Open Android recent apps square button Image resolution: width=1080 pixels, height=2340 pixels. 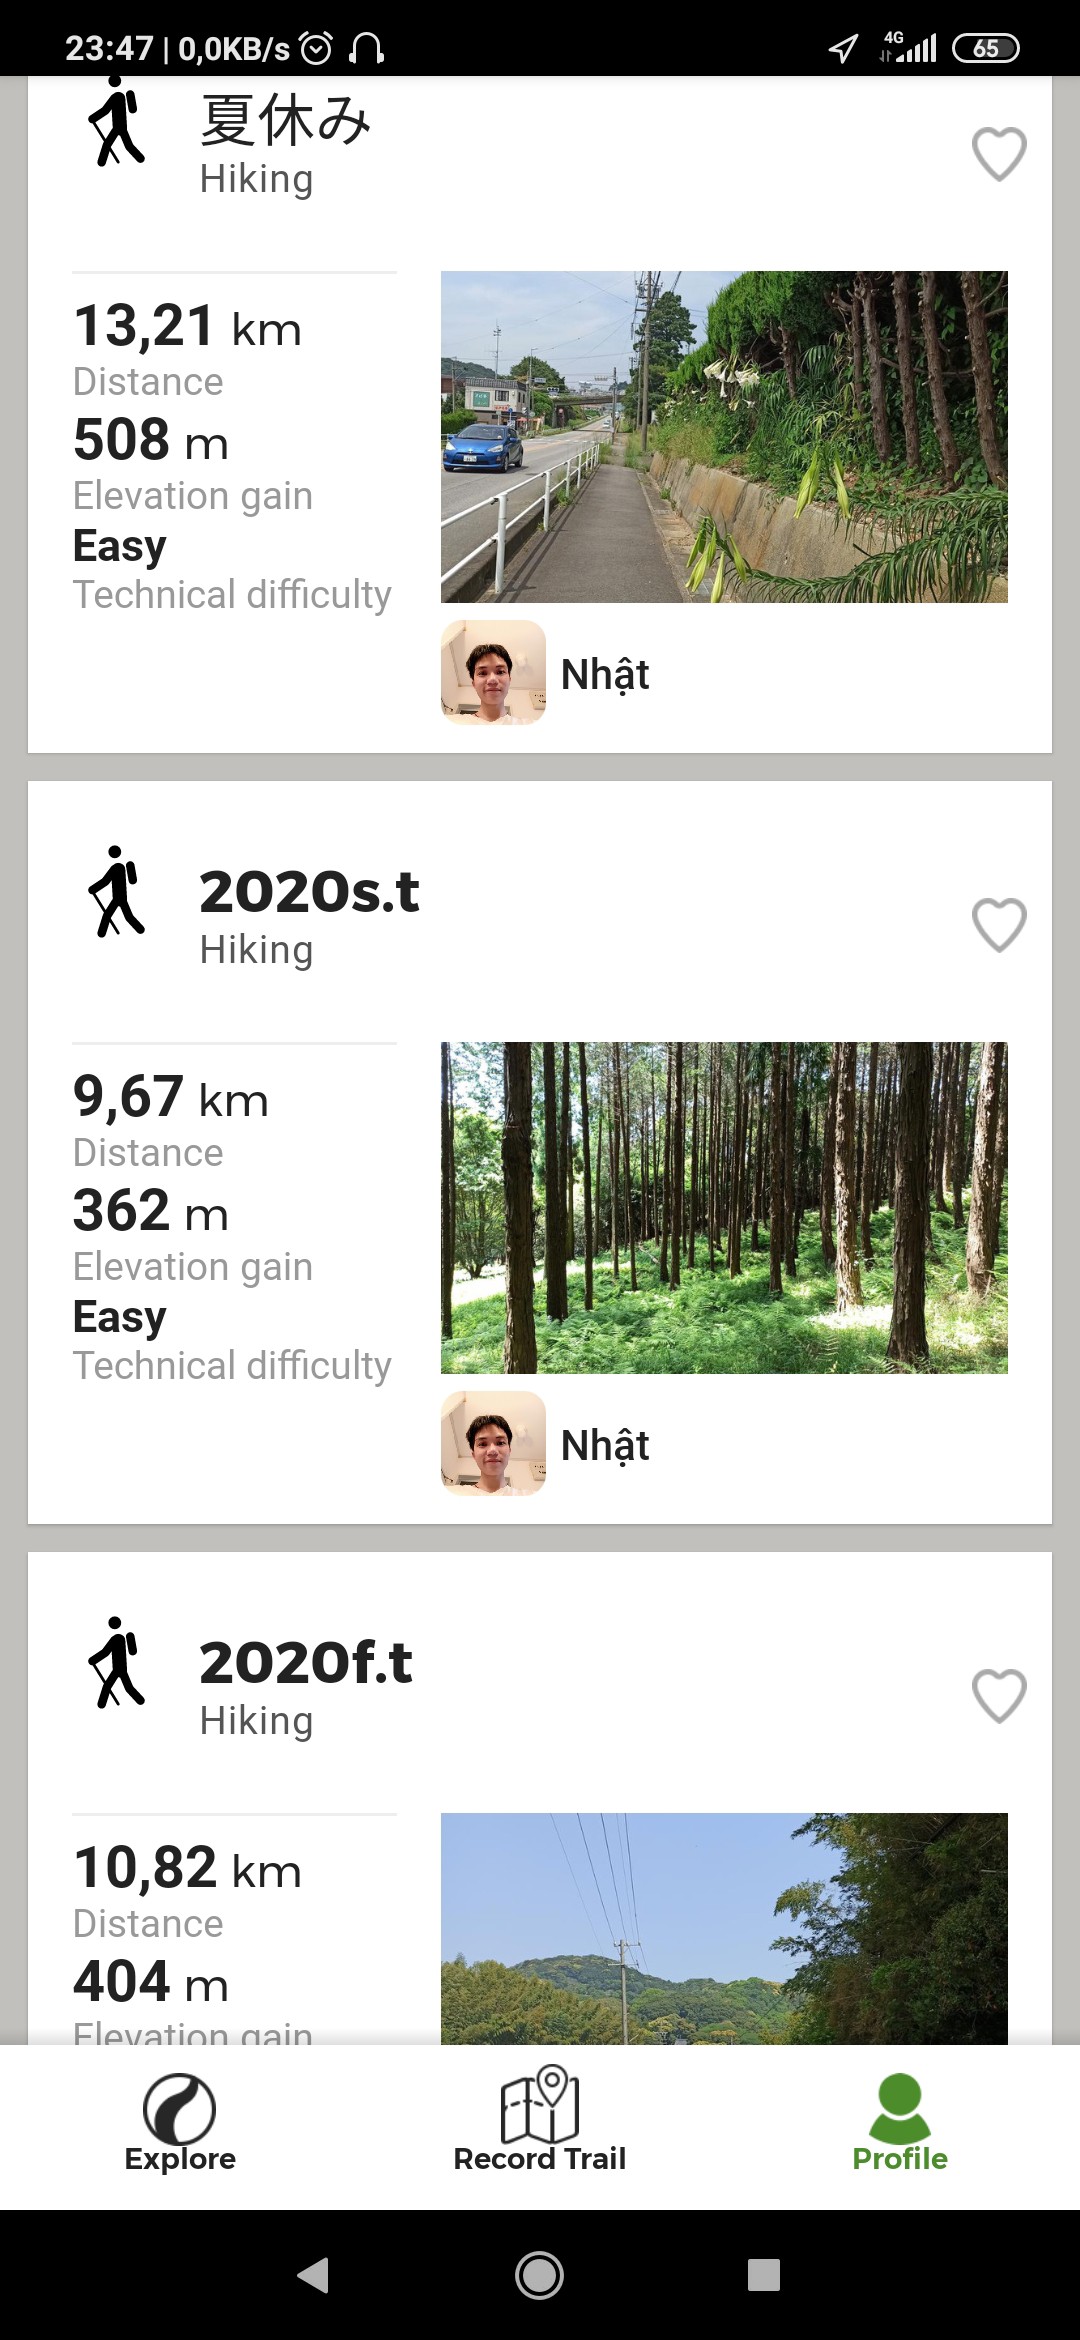[x=763, y=2275]
